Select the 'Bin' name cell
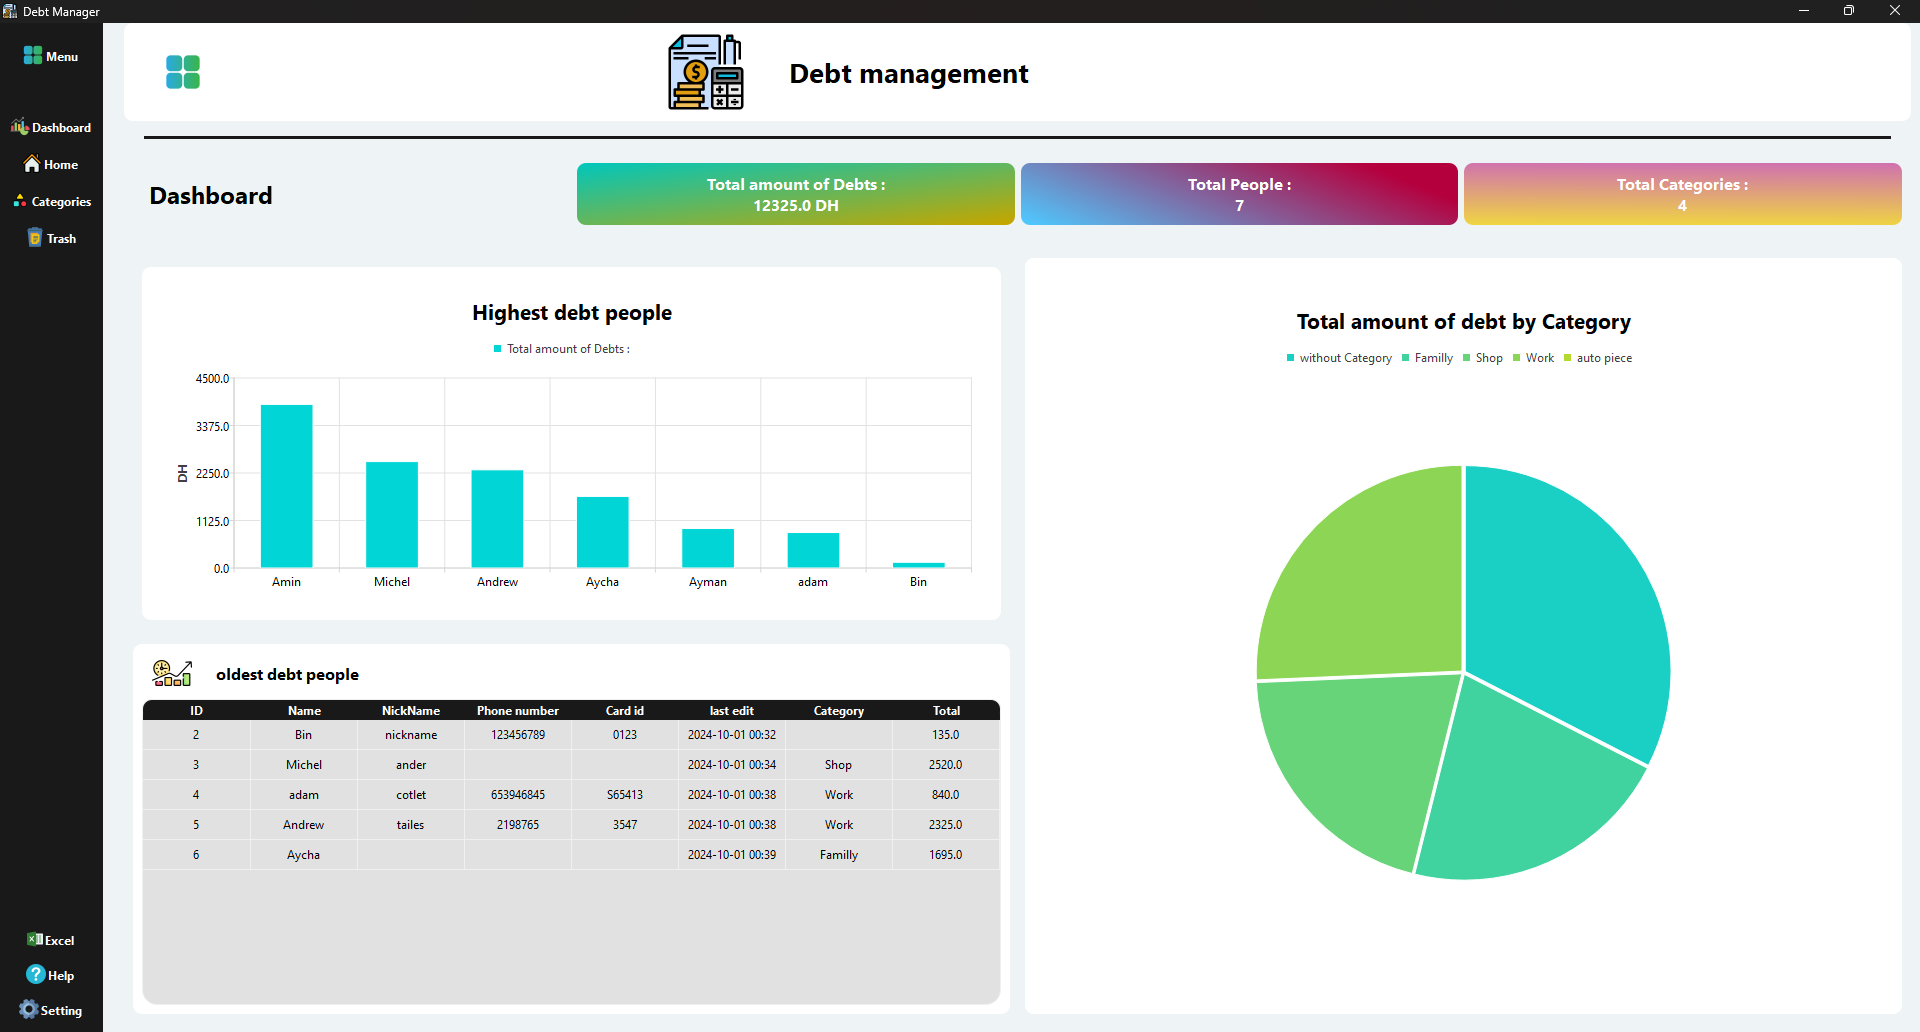This screenshot has height=1032, width=1920. 304,735
